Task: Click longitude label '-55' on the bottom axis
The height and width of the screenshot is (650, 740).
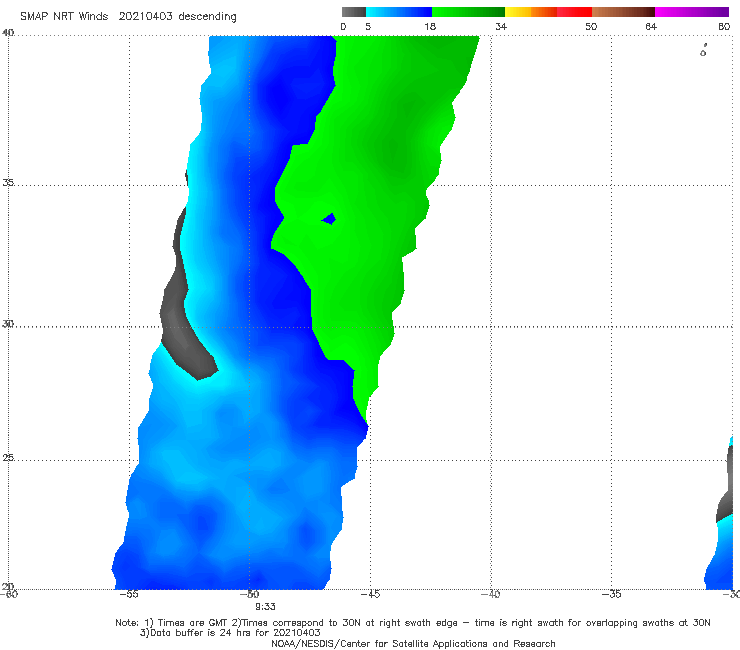Action: pyautogui.click(x=129, y=594)
